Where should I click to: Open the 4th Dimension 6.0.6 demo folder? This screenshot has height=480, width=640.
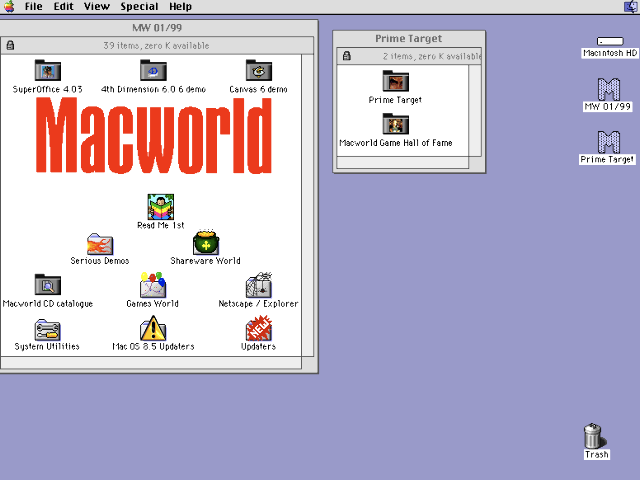coord(153,70)
